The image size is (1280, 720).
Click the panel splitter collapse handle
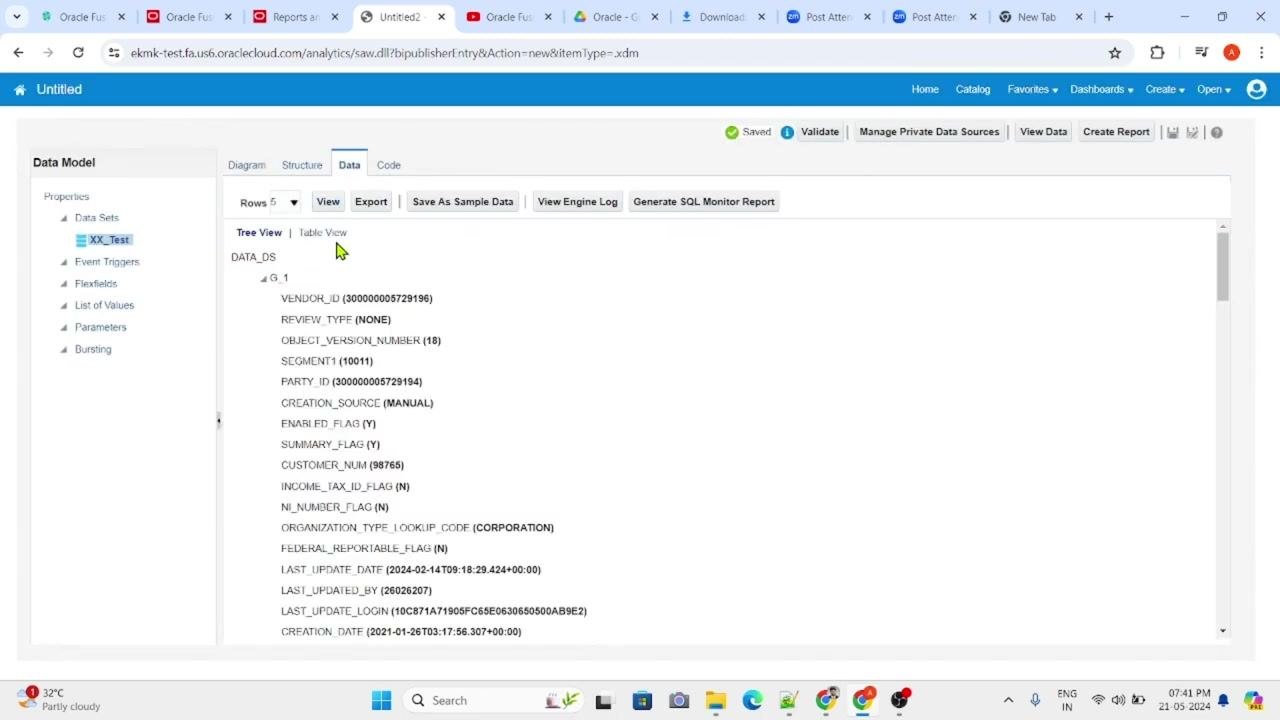pos(219,421)
